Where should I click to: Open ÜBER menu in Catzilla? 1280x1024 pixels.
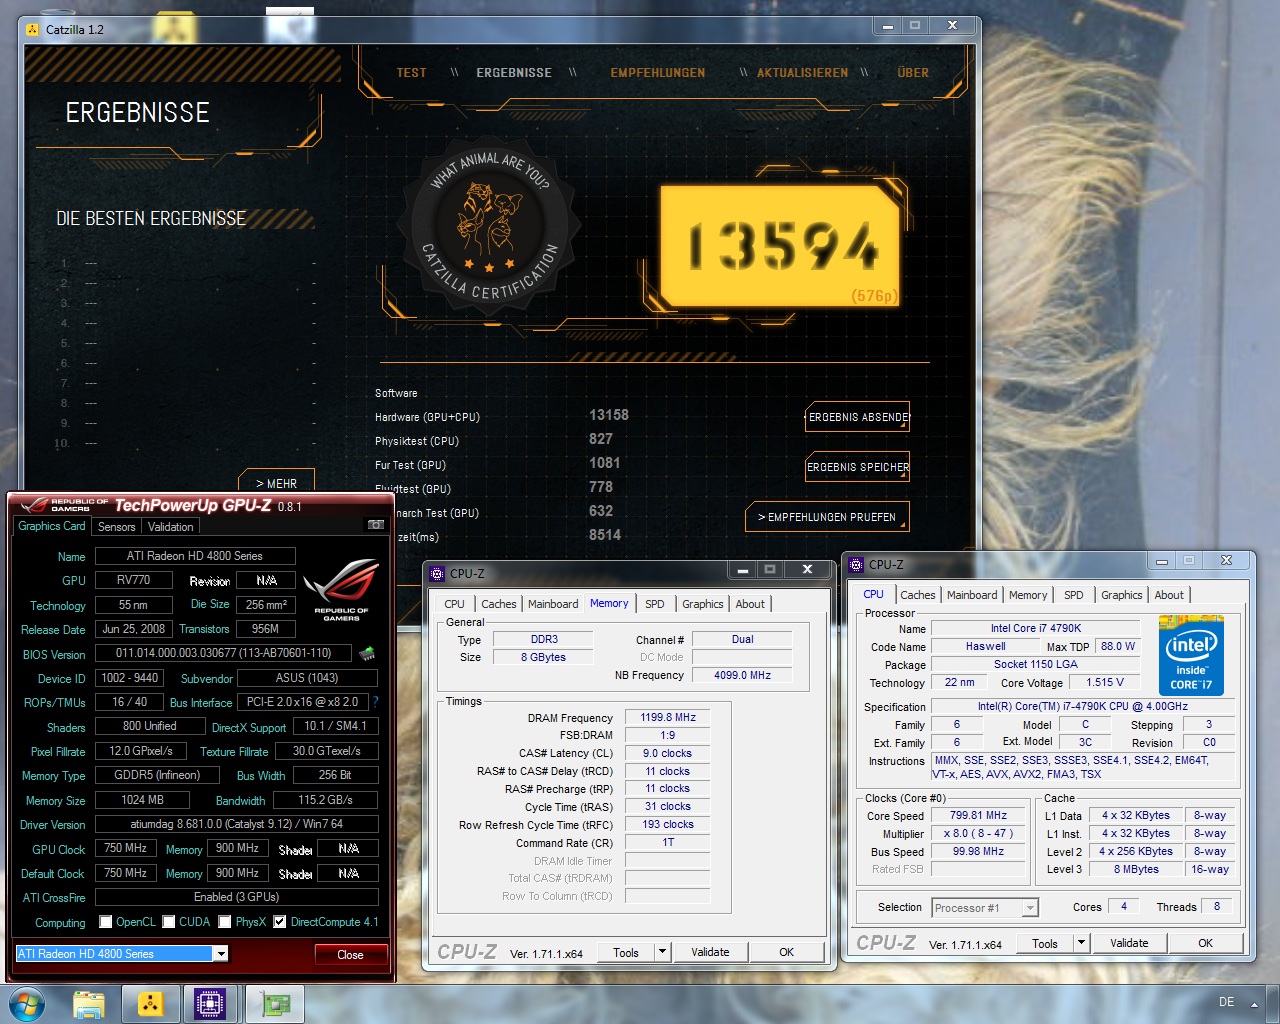[913, 73]
